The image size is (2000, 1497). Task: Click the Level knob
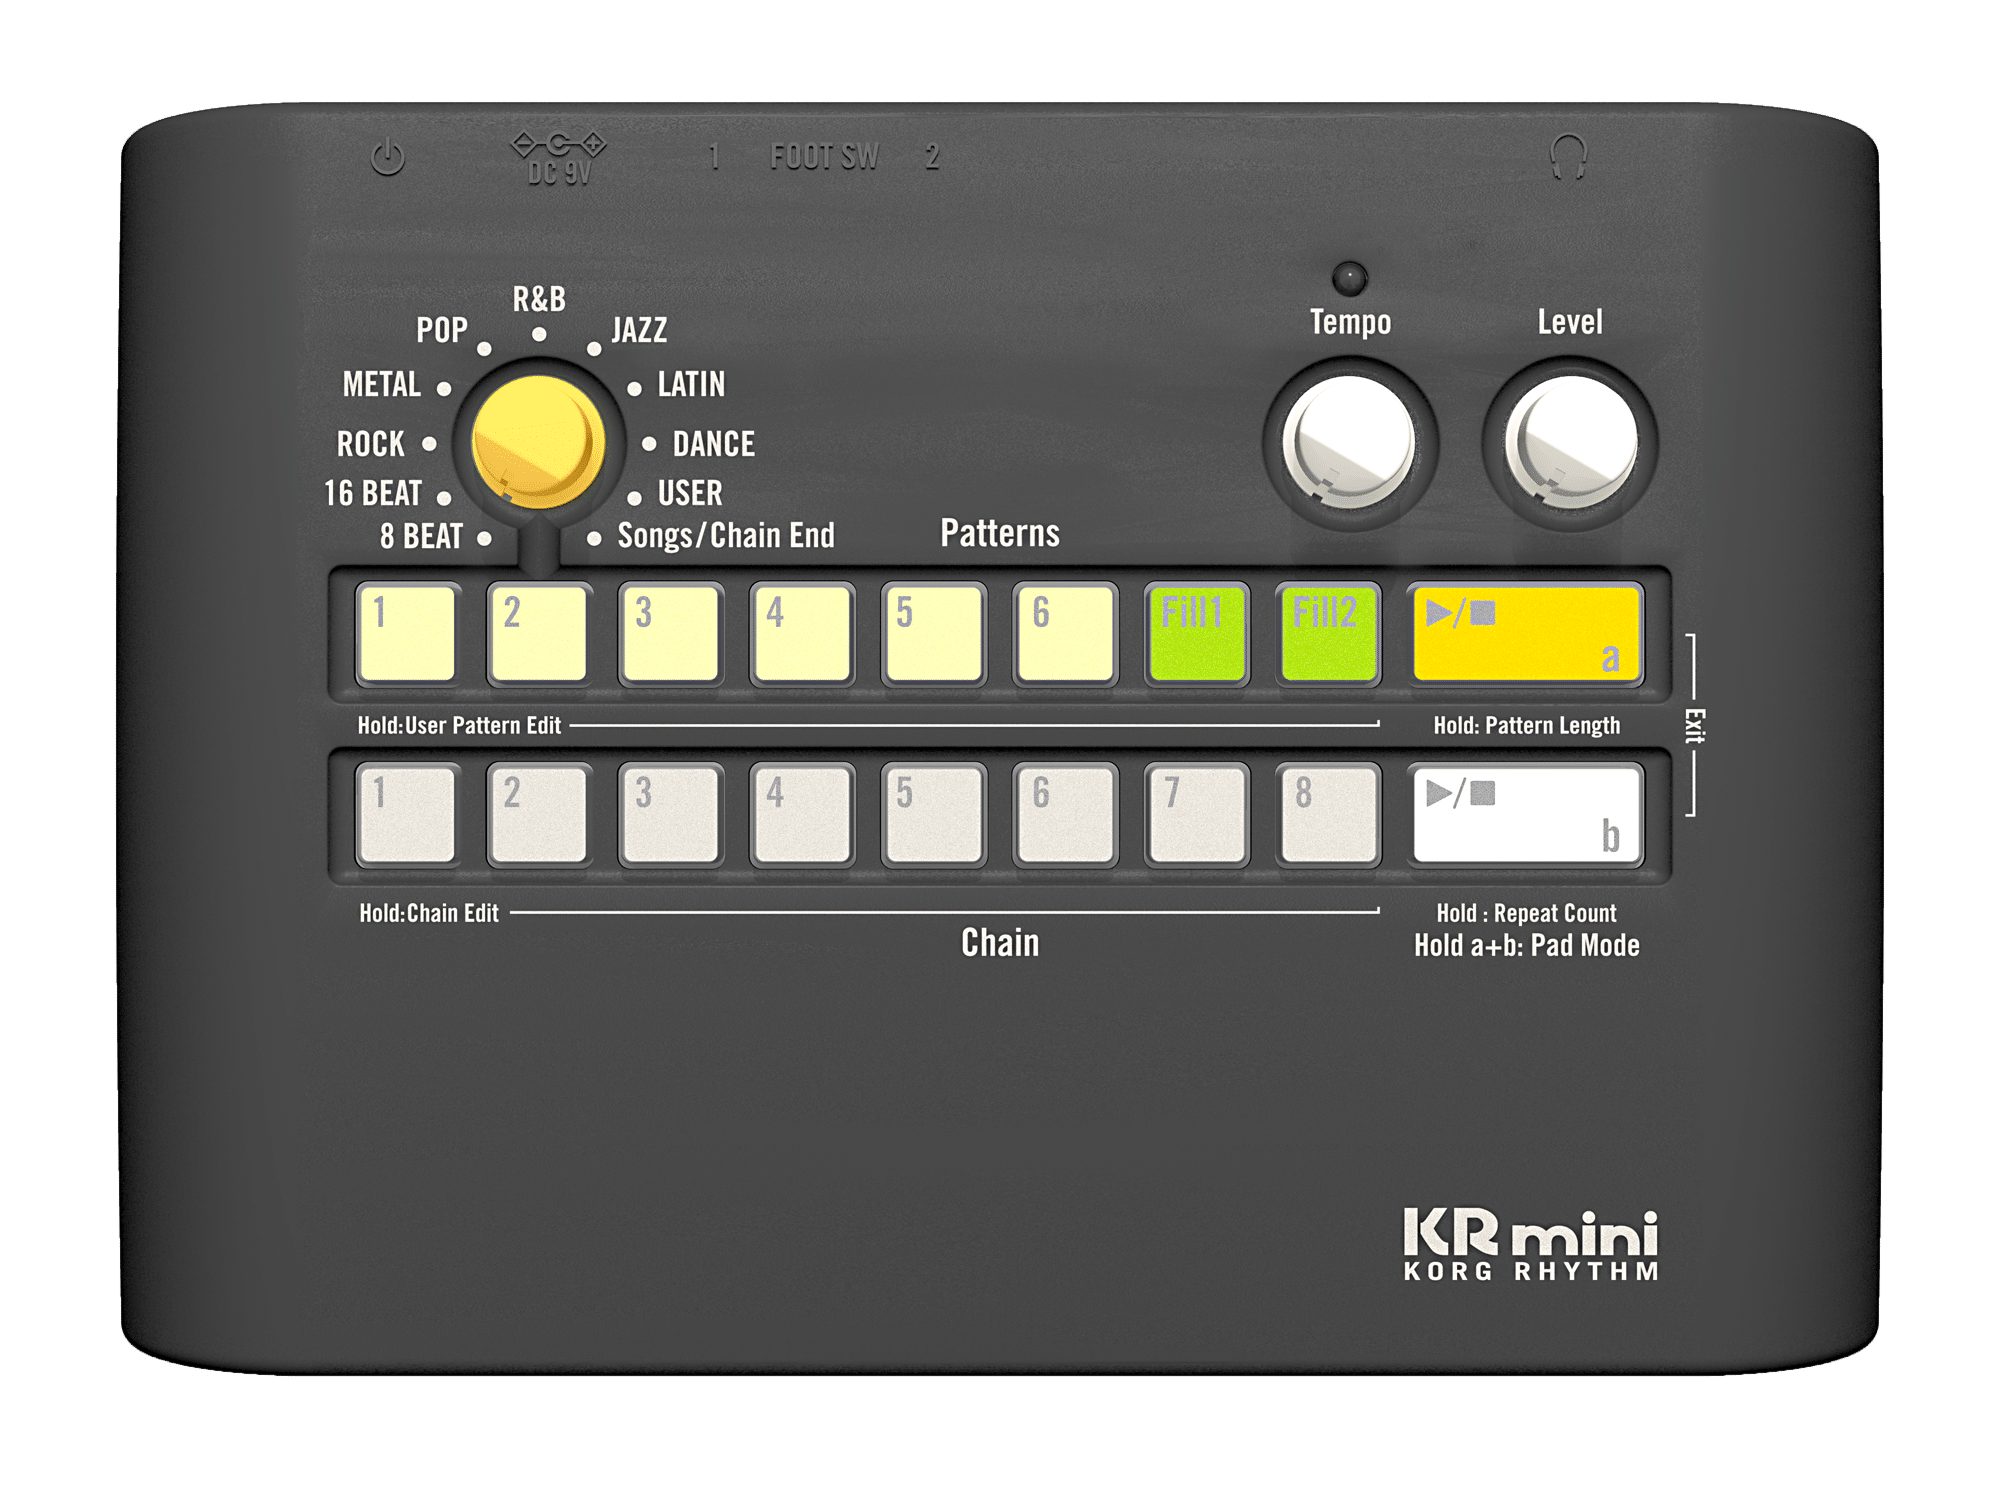(1570, 443)
